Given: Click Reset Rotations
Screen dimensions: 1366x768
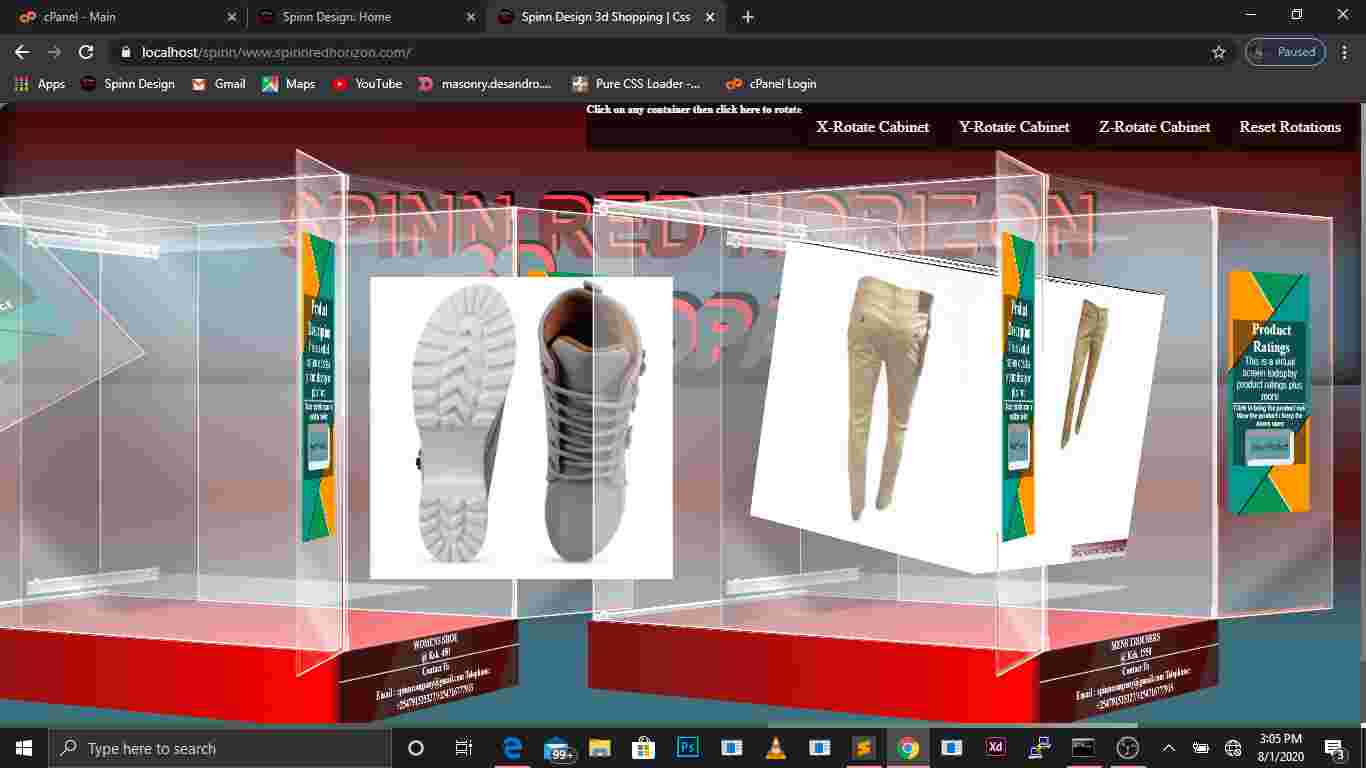Looking at the screenshot, I should (1290, 127).
